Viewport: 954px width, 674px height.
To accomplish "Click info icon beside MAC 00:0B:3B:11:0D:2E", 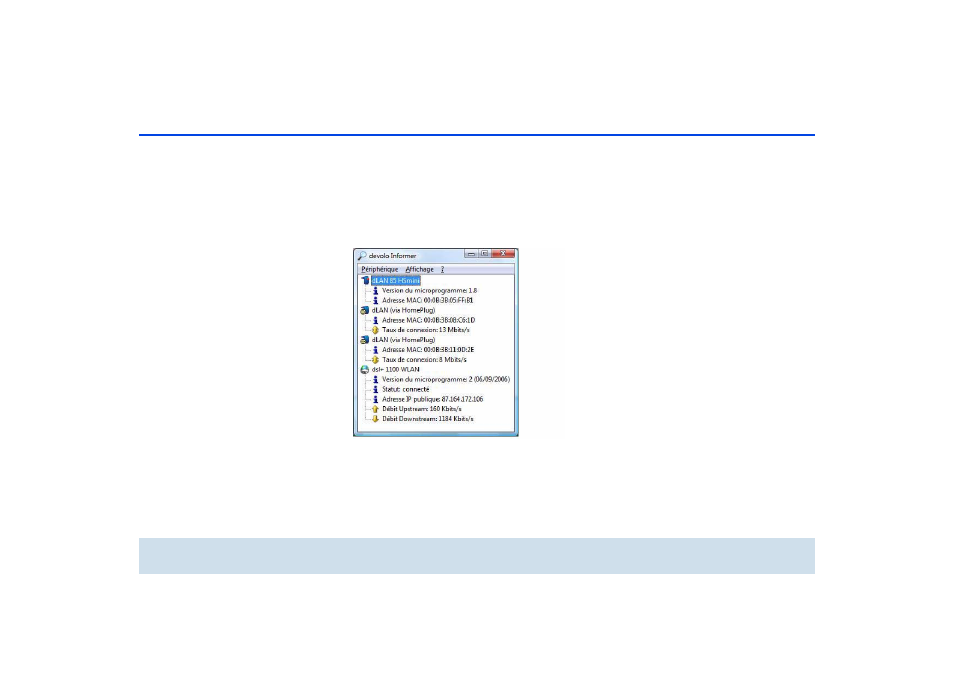I will [x=375, y=350].
